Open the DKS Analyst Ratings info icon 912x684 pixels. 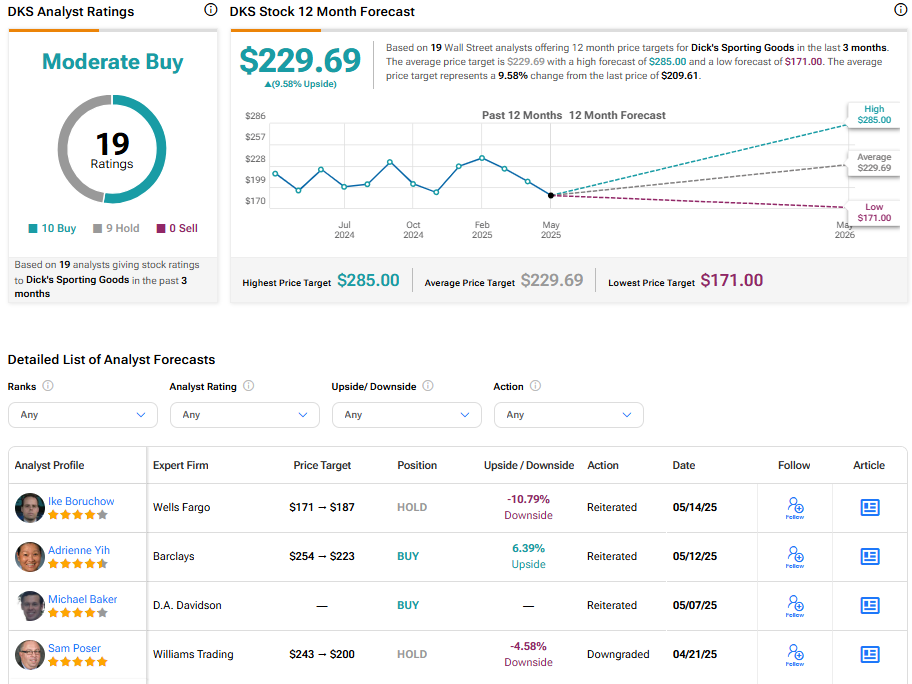pos(211,10)
